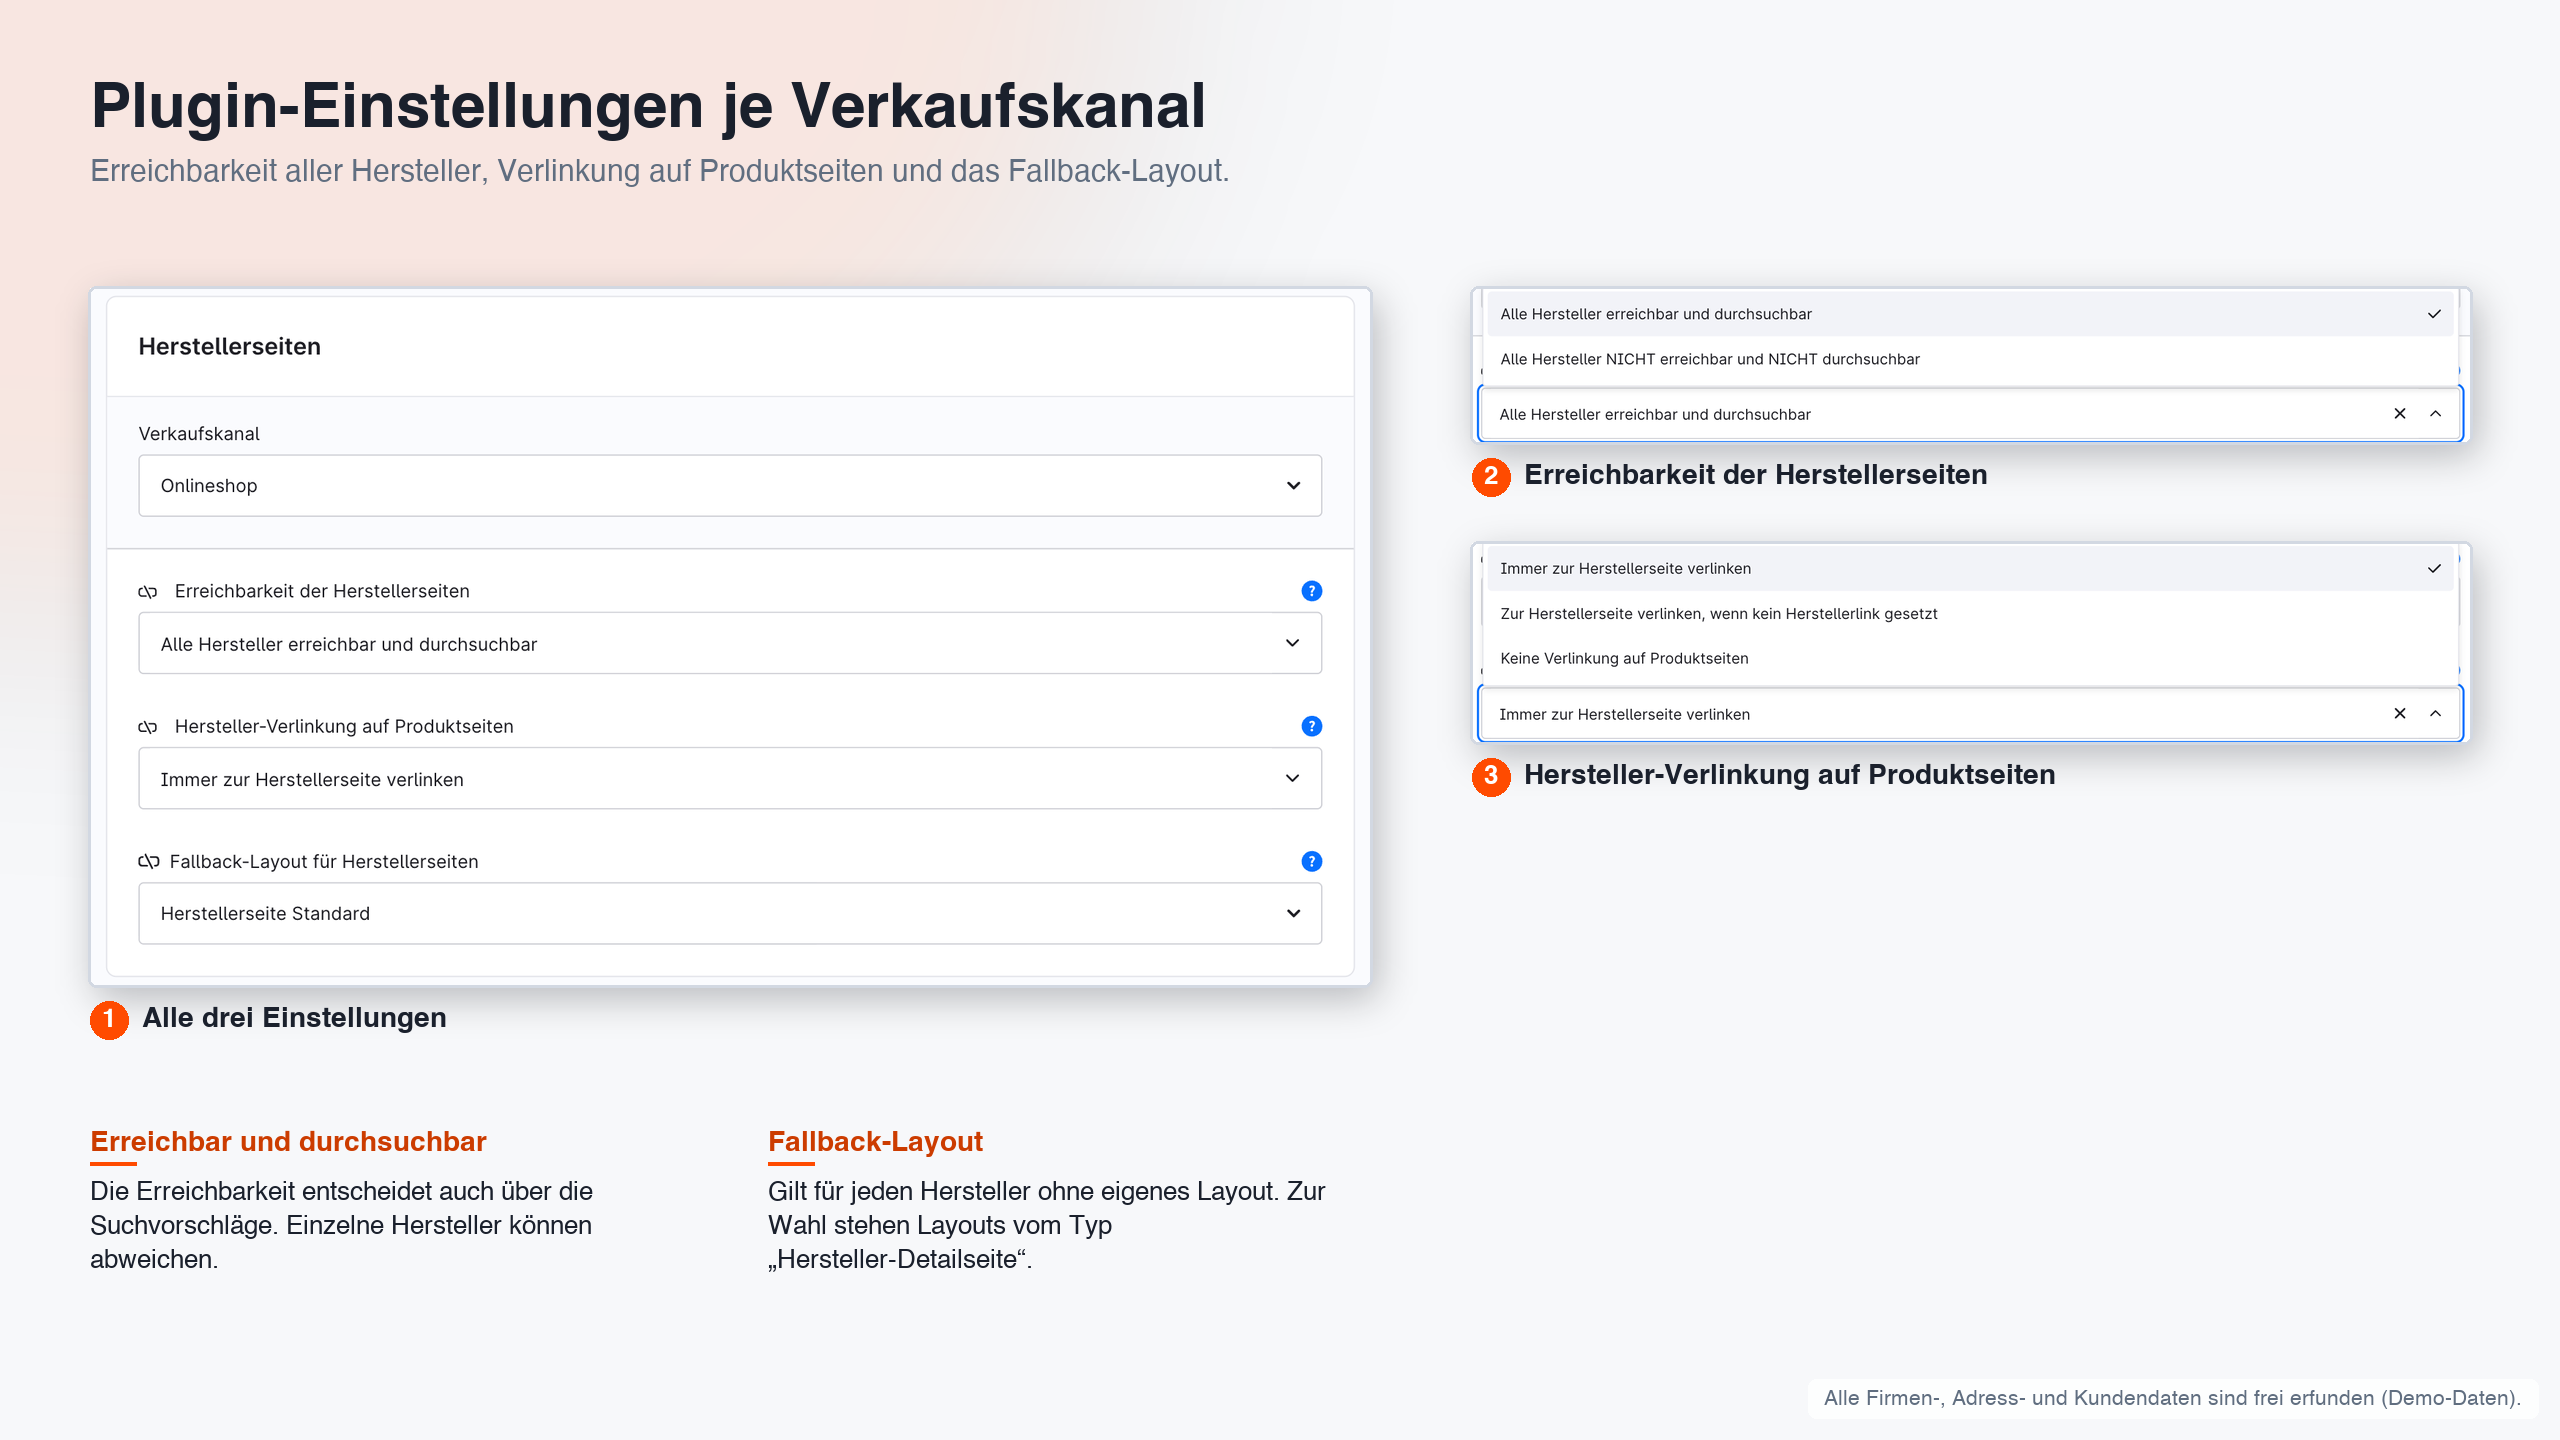2560x1440 pixels.
Task: Click the 'Verkaufskanal' field label
Action: point(199,434)
